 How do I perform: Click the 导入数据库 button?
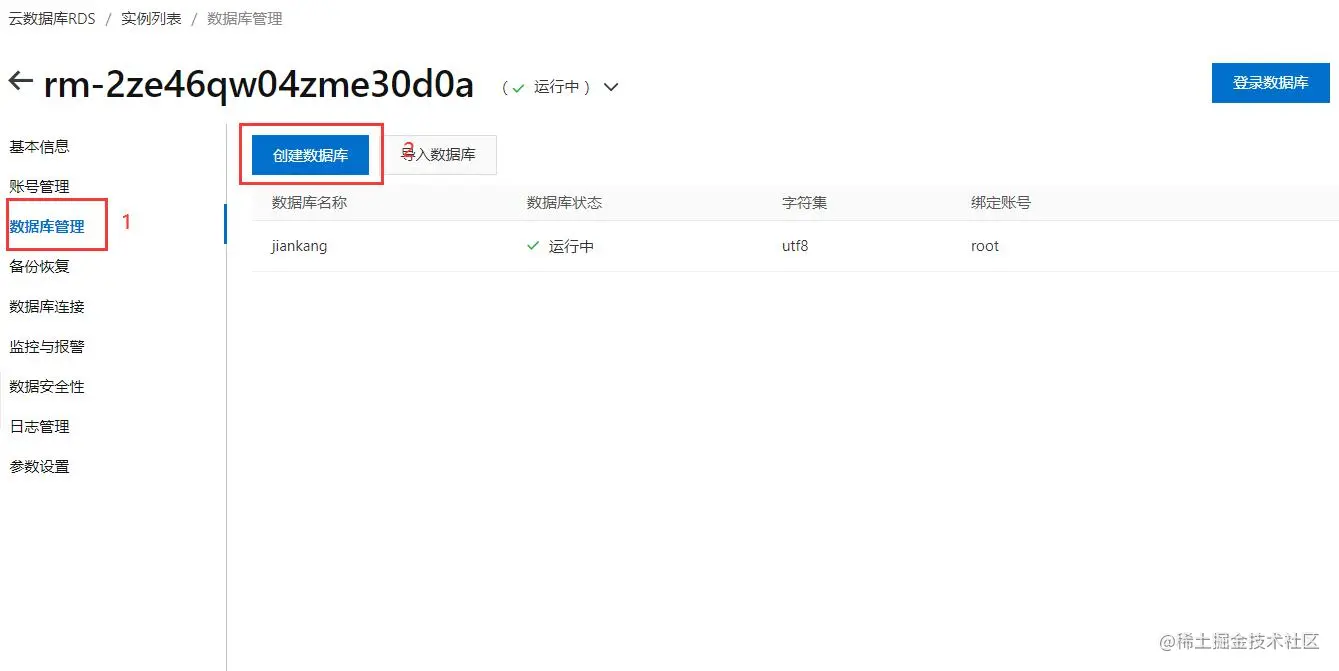click(x=440, y=155)
